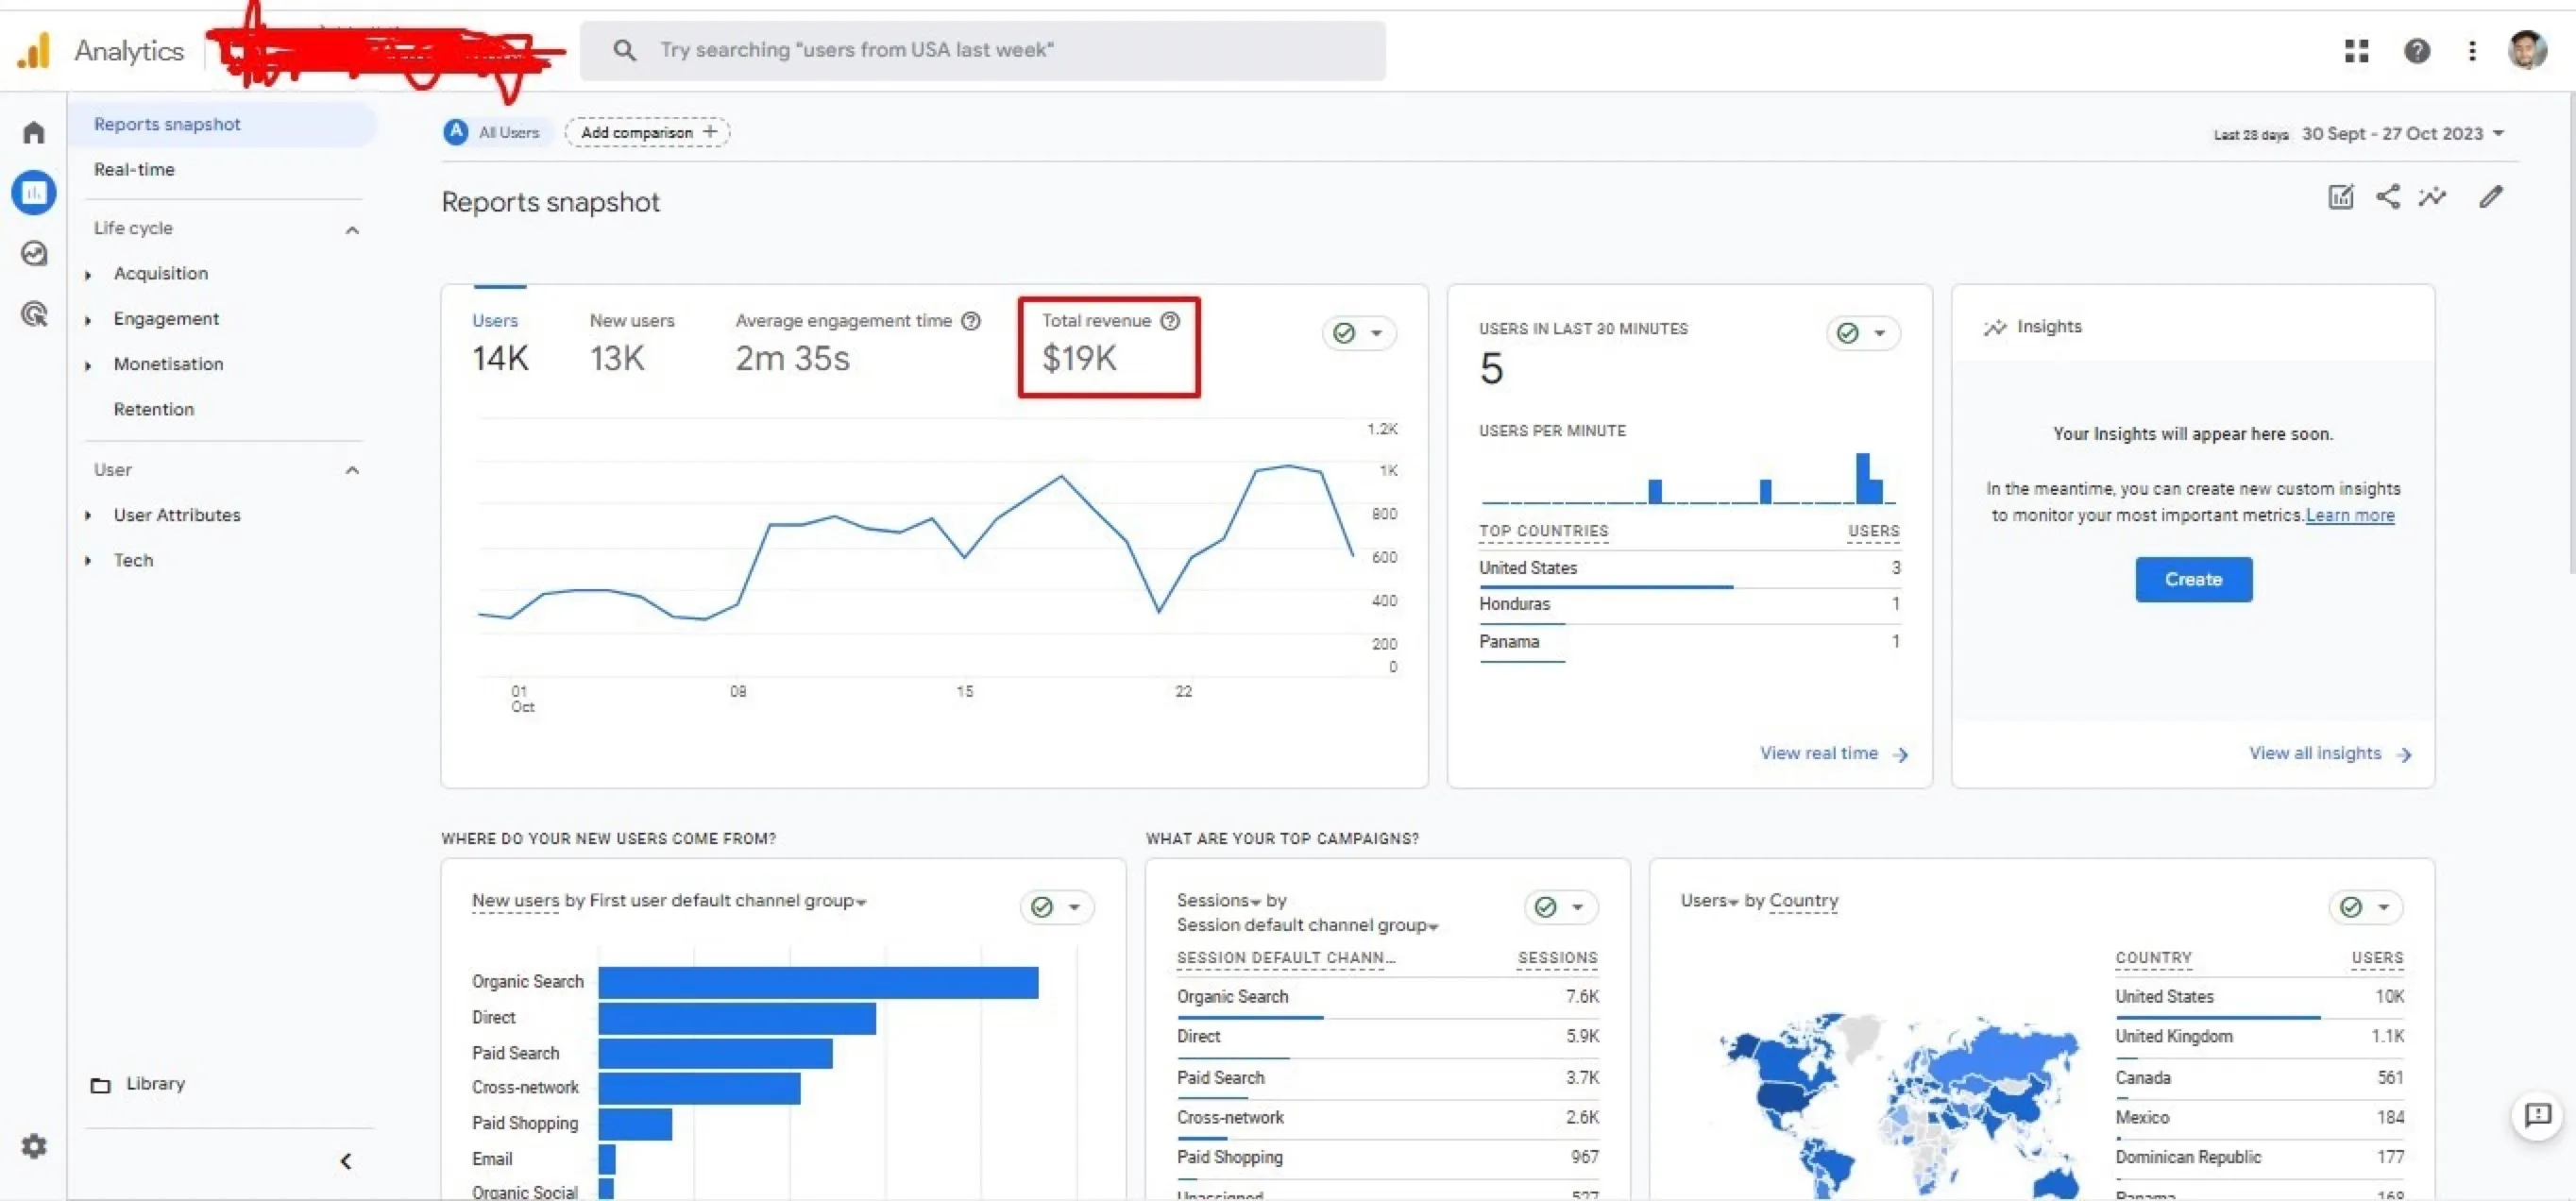Image resolution: width=2576 pixels, height=1201 pixels.
Task: Expand the Acquisition menu item
Action: (x=88, y=274)
